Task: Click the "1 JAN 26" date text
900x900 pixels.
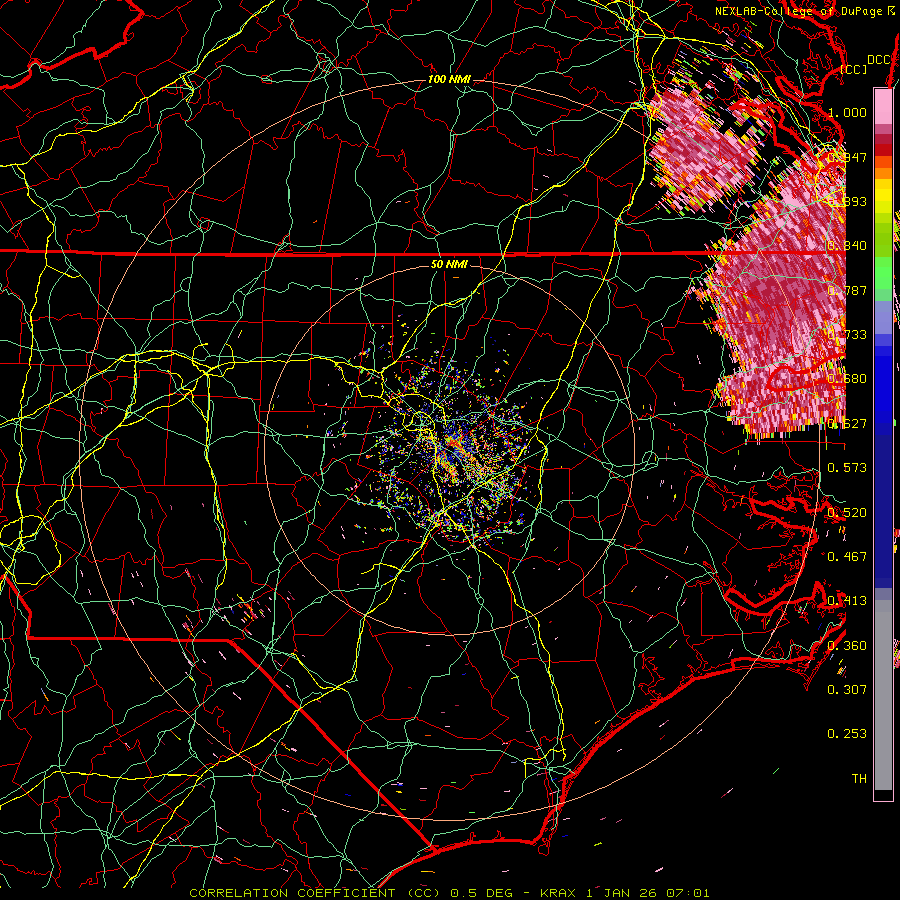Action: pyautogui.click(x=623, y=893)
